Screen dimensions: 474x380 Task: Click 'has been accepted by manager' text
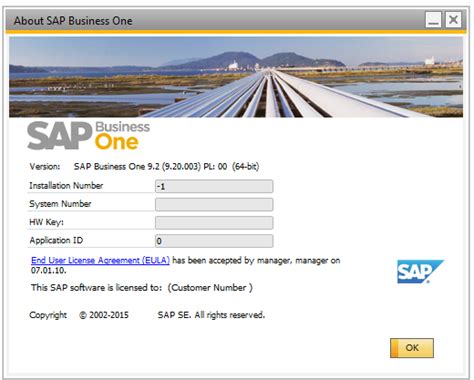point(231,260)
